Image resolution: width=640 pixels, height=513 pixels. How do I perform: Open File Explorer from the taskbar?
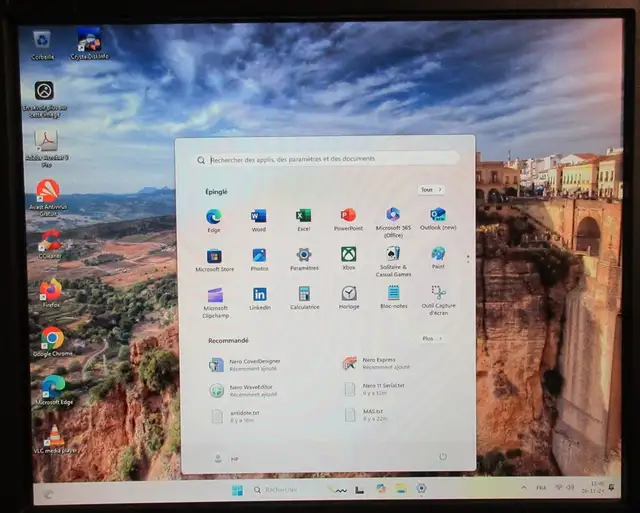pyautogui.click(x=401, y=489)
